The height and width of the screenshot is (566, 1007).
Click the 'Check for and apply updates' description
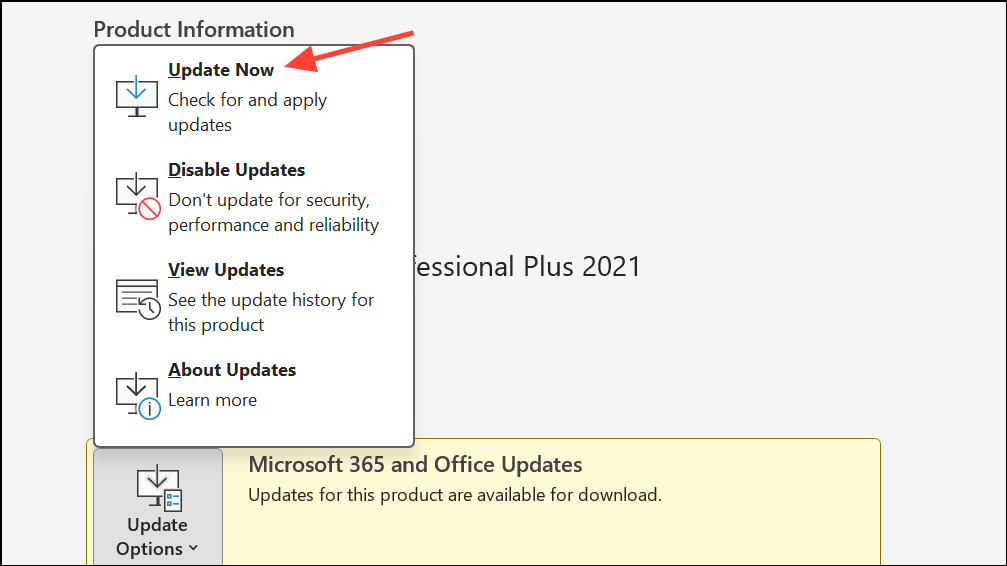247,112
